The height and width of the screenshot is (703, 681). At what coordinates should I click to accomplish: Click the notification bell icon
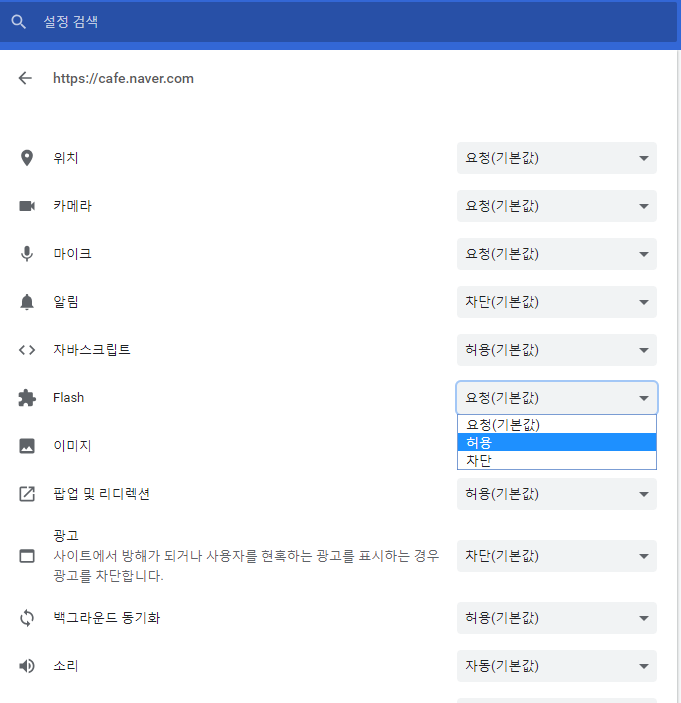(x=27, y=302)
